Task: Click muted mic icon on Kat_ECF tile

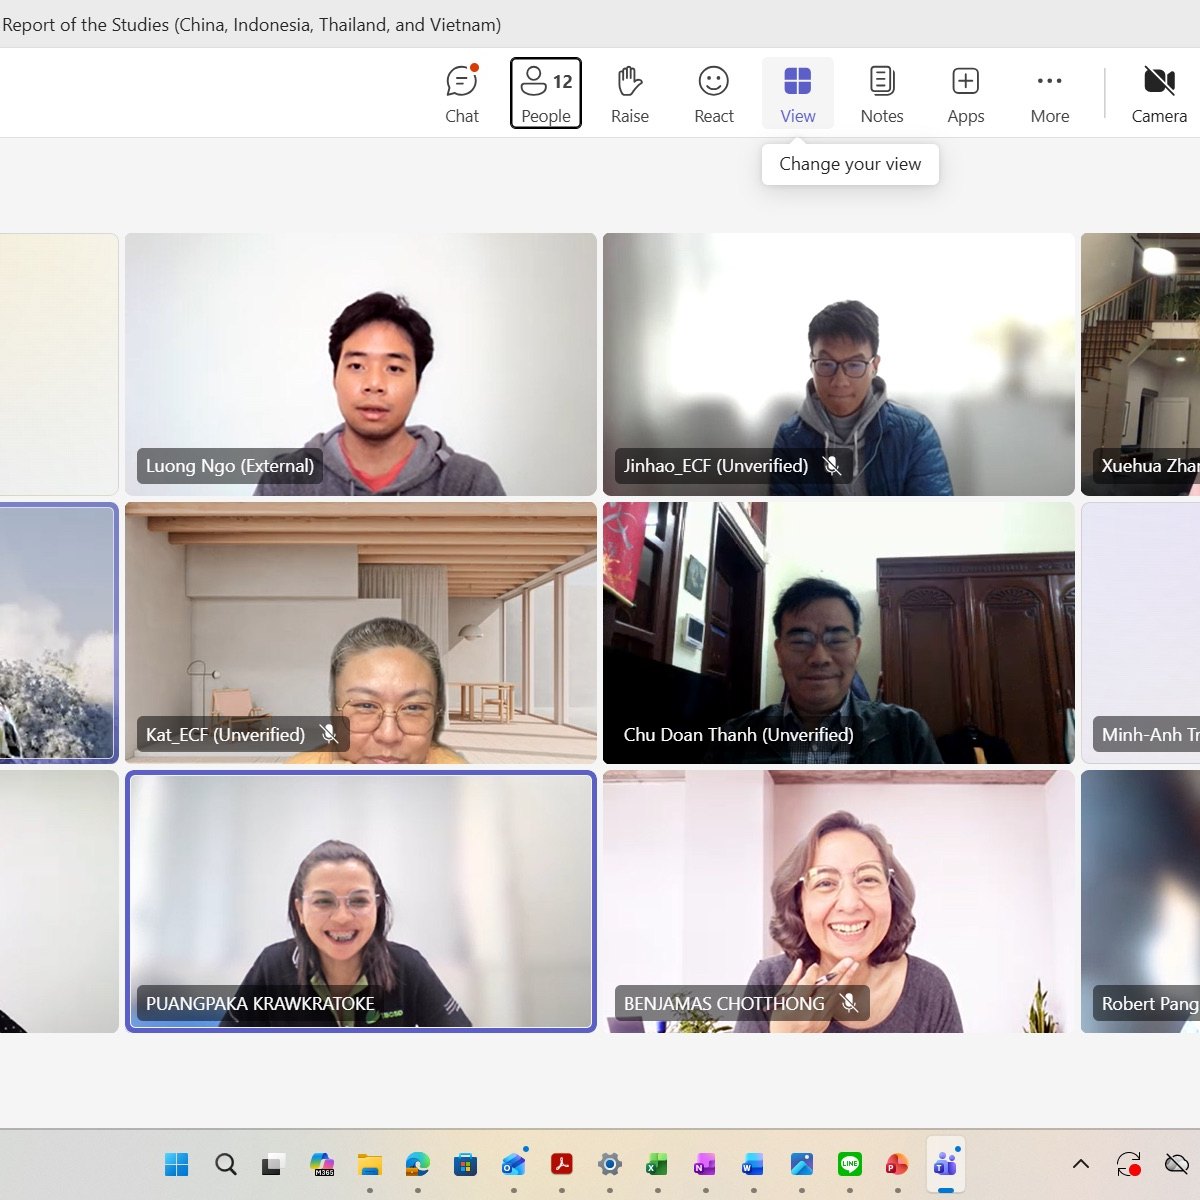Action: [x=329, y=735]
